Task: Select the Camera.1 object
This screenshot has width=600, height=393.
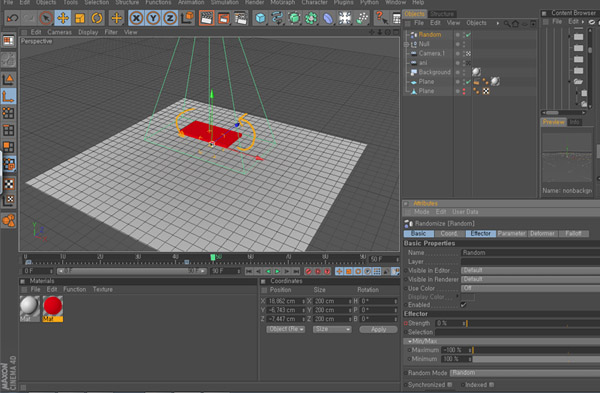Action: (432, 54)
